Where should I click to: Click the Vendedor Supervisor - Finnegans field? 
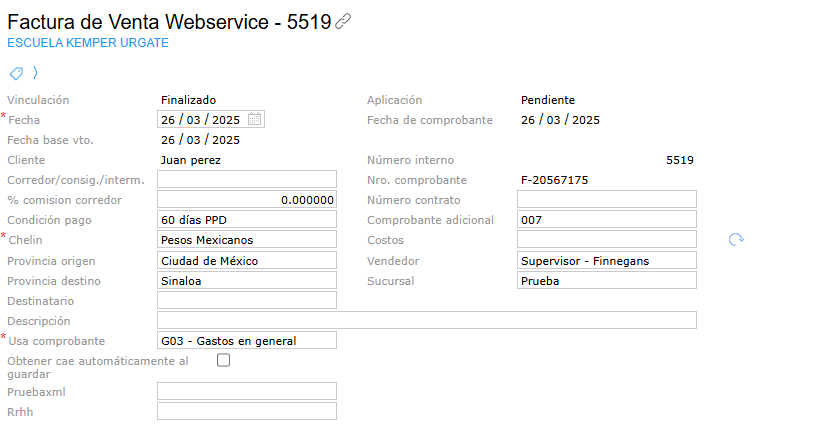coord(606,260)
